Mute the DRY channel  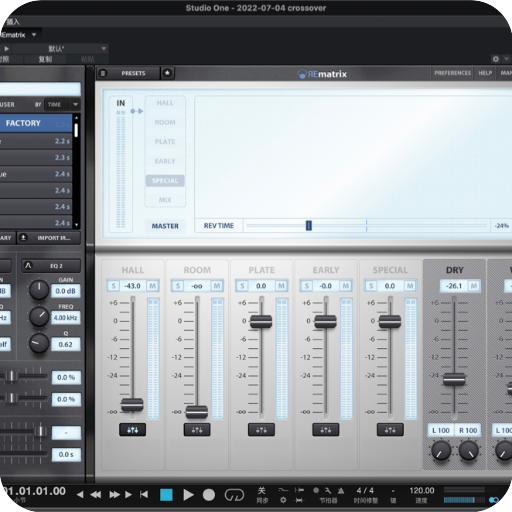coord(474,286)
